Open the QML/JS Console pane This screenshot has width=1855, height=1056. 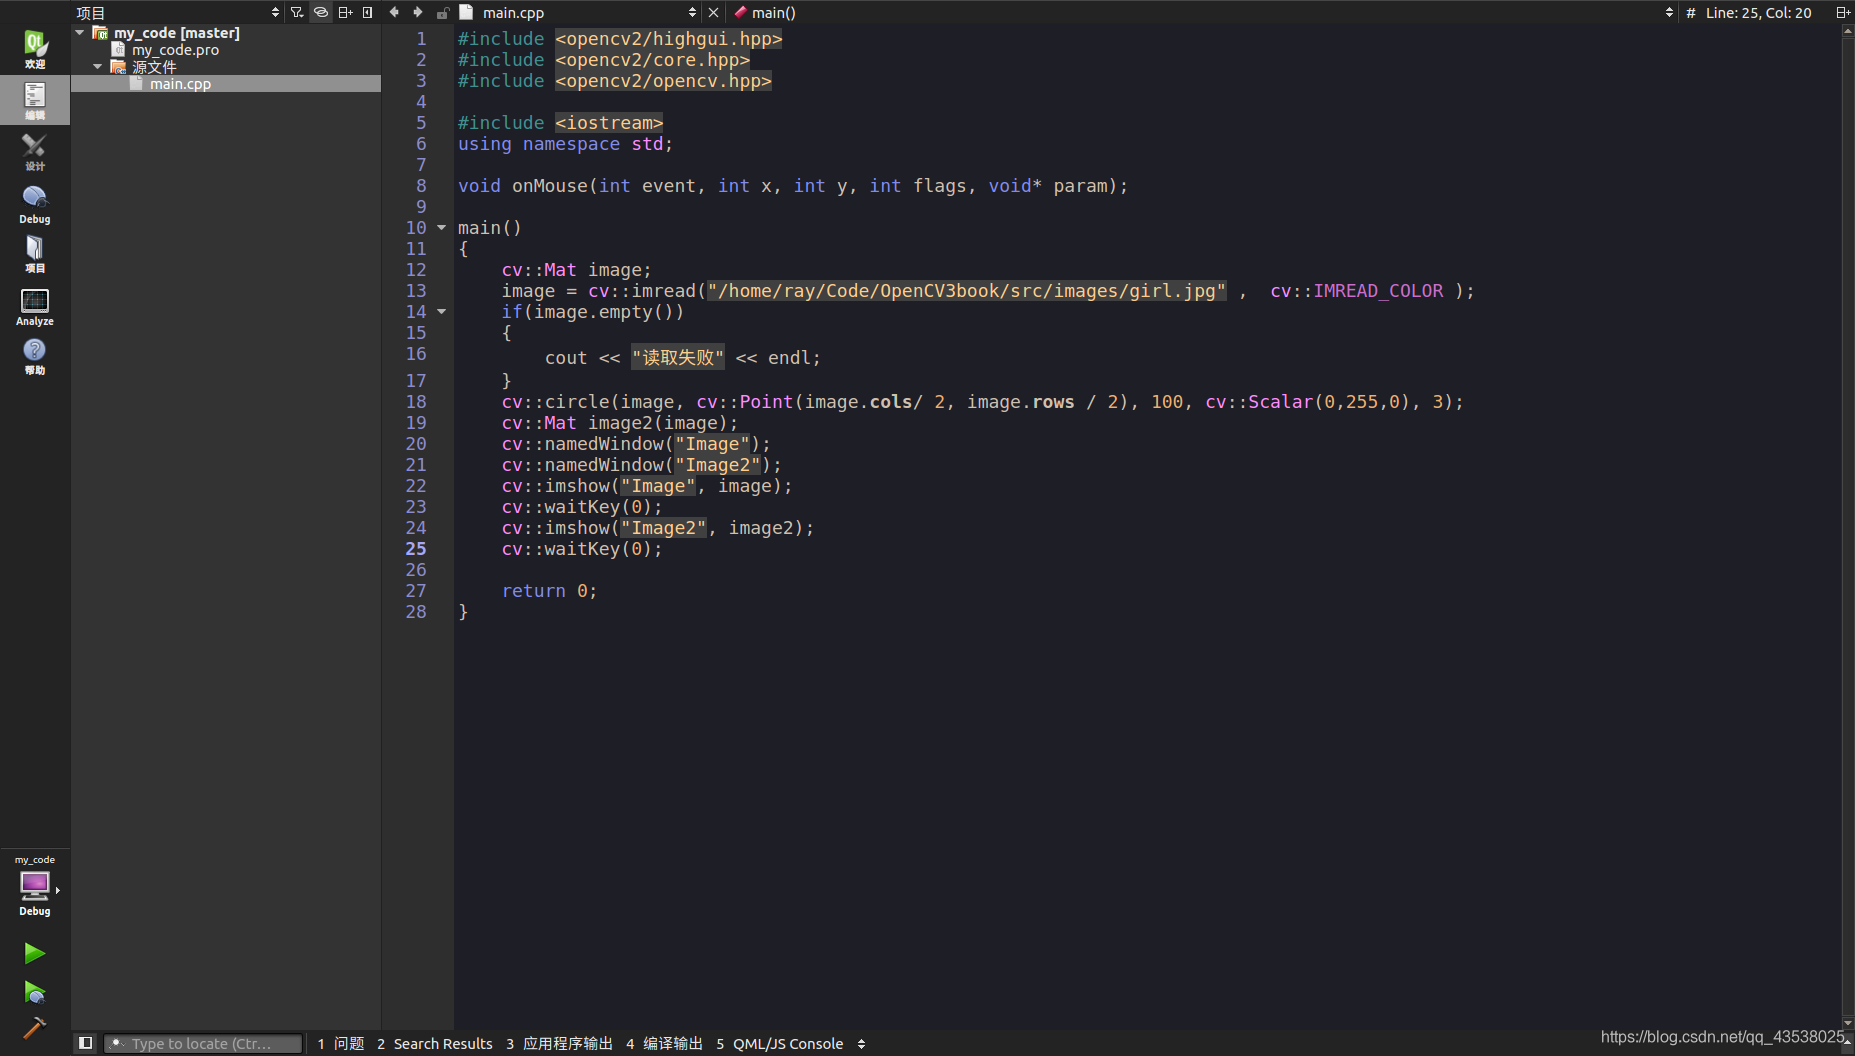[780, 1043]
